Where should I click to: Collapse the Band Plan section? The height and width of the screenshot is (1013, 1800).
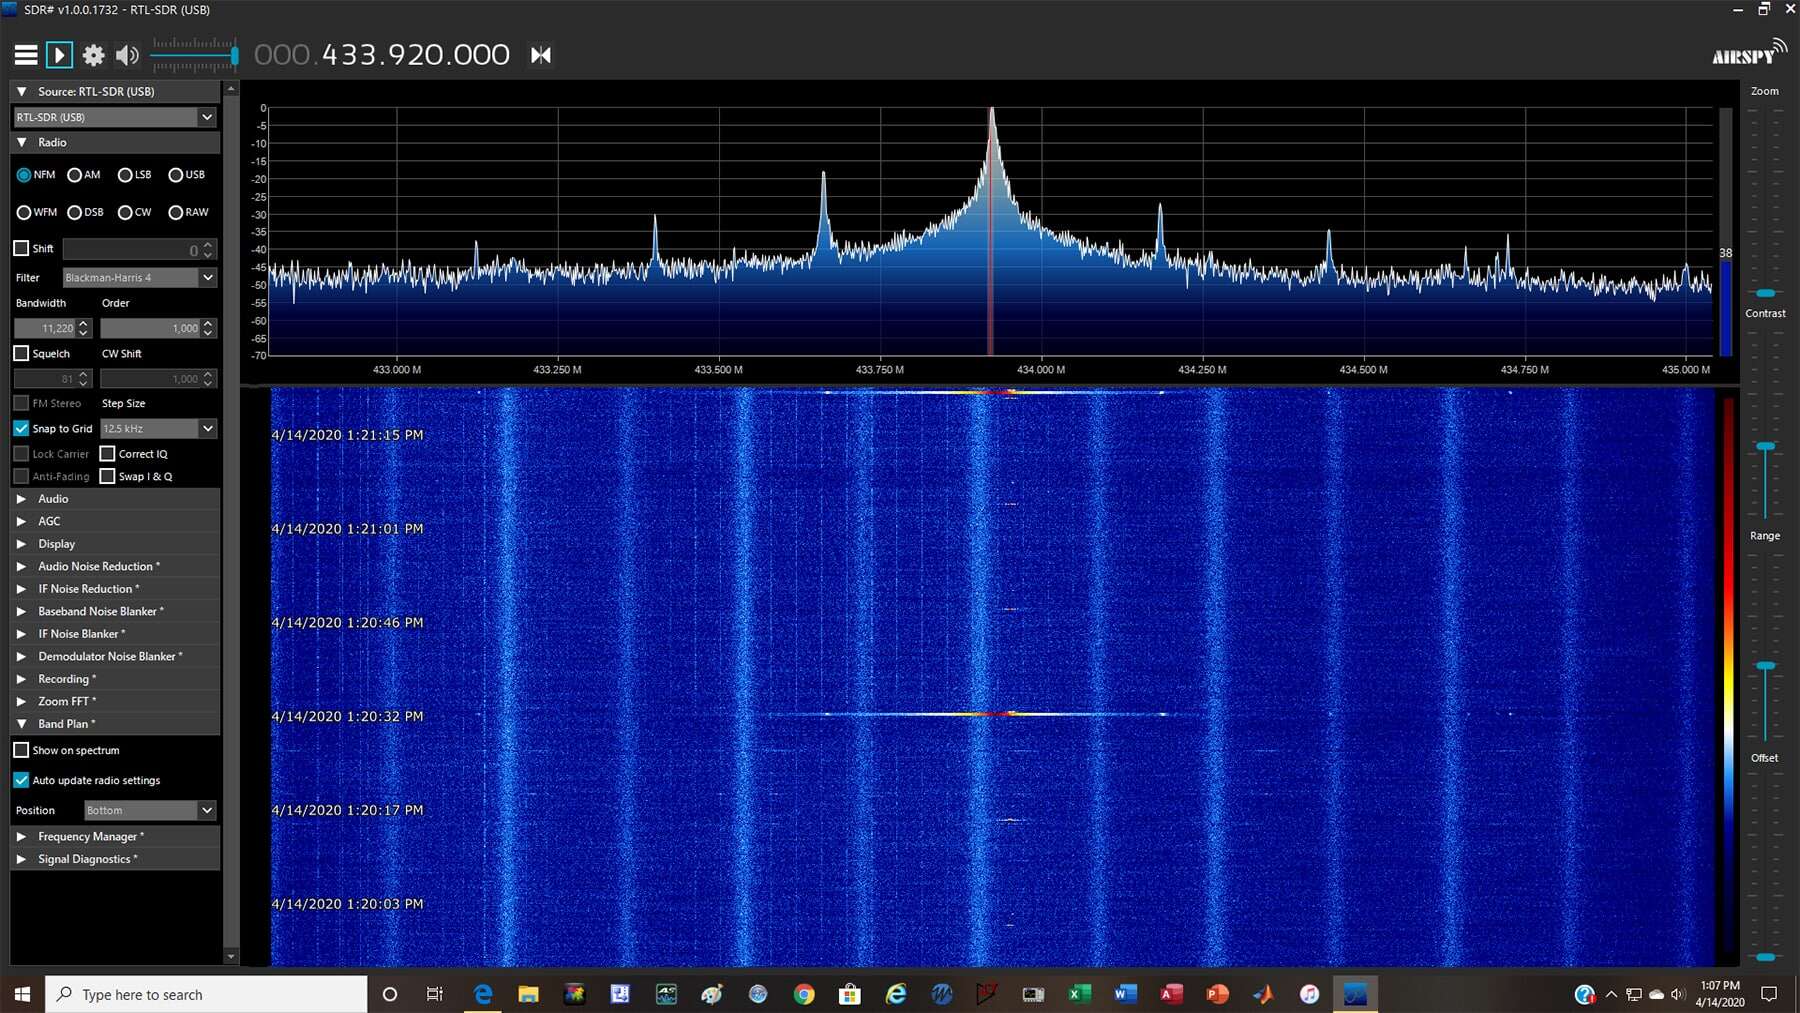22,723
